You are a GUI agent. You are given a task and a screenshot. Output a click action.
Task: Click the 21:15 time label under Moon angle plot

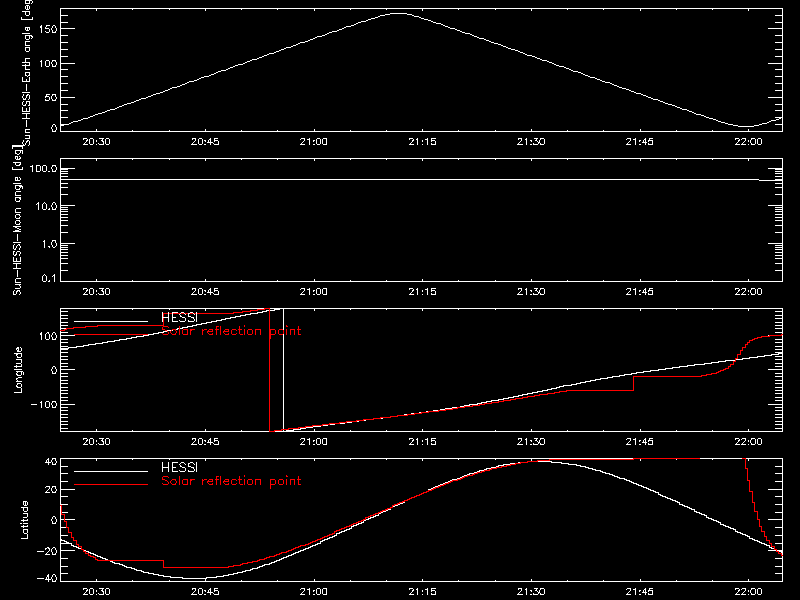coord(422,292)
